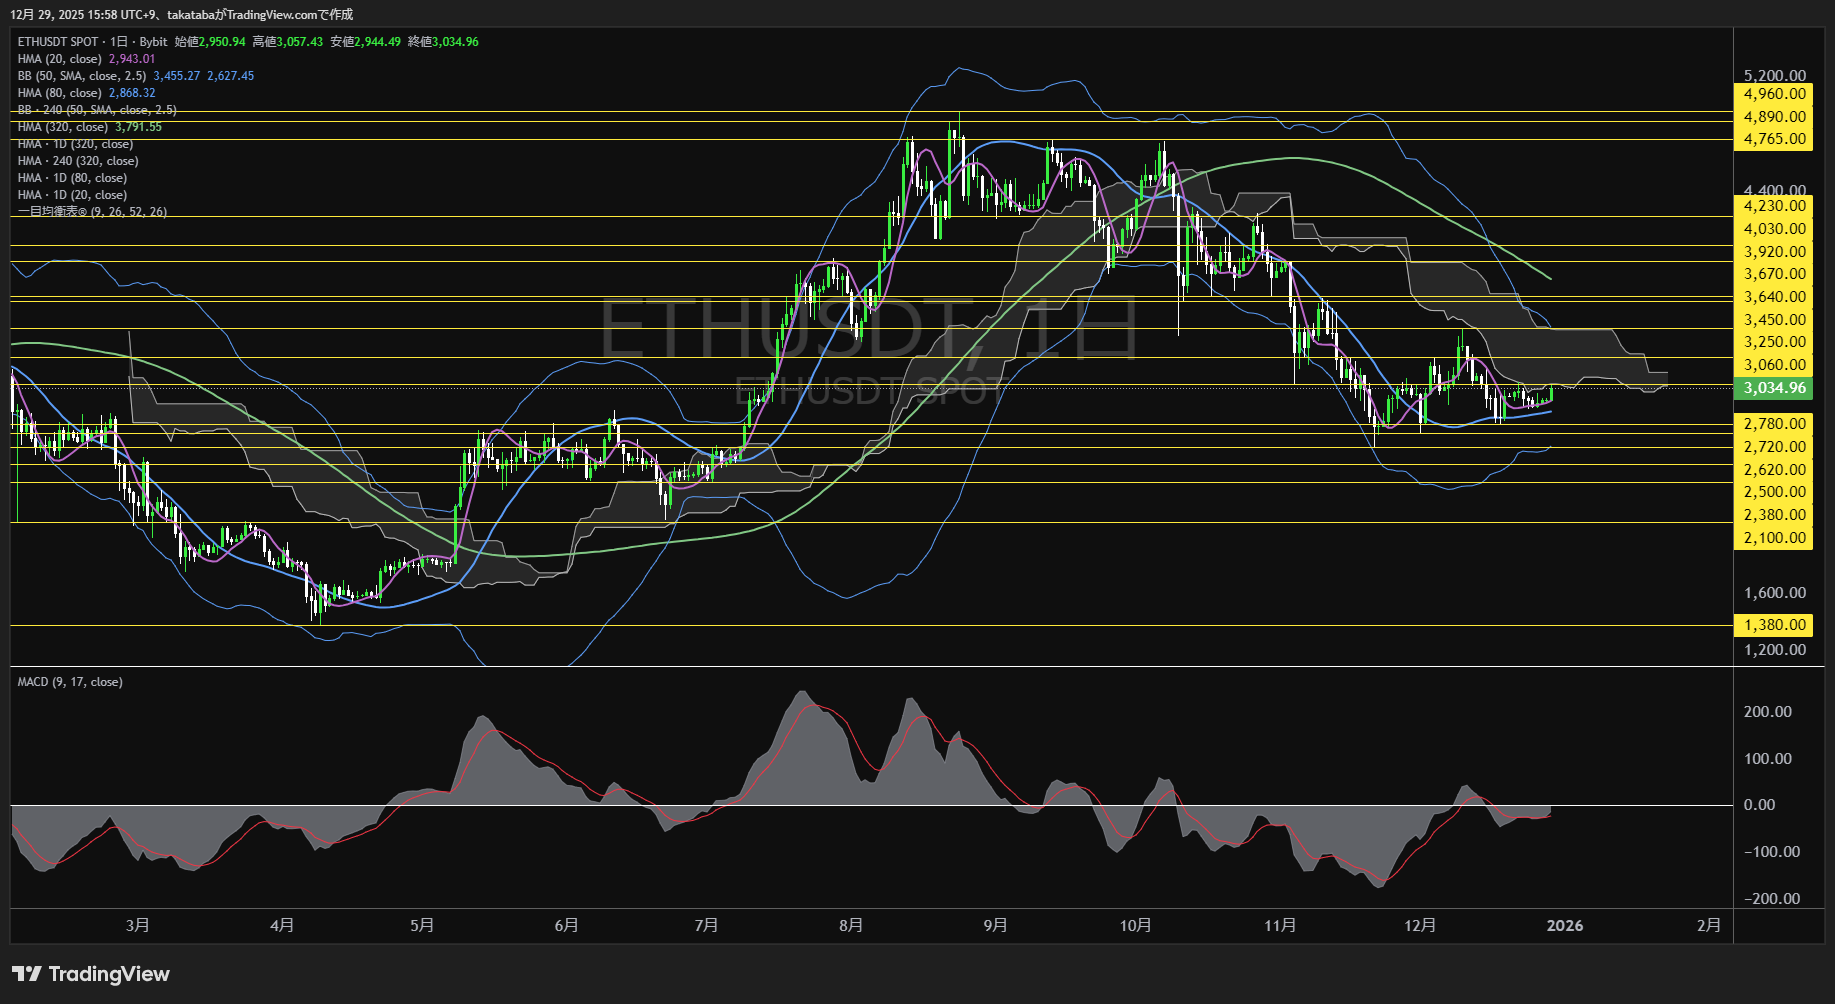Show the hidden HMA · 1D (320, close) indicator
Viewport: 1835px width, 1004px height.
[x=74, y=143]
